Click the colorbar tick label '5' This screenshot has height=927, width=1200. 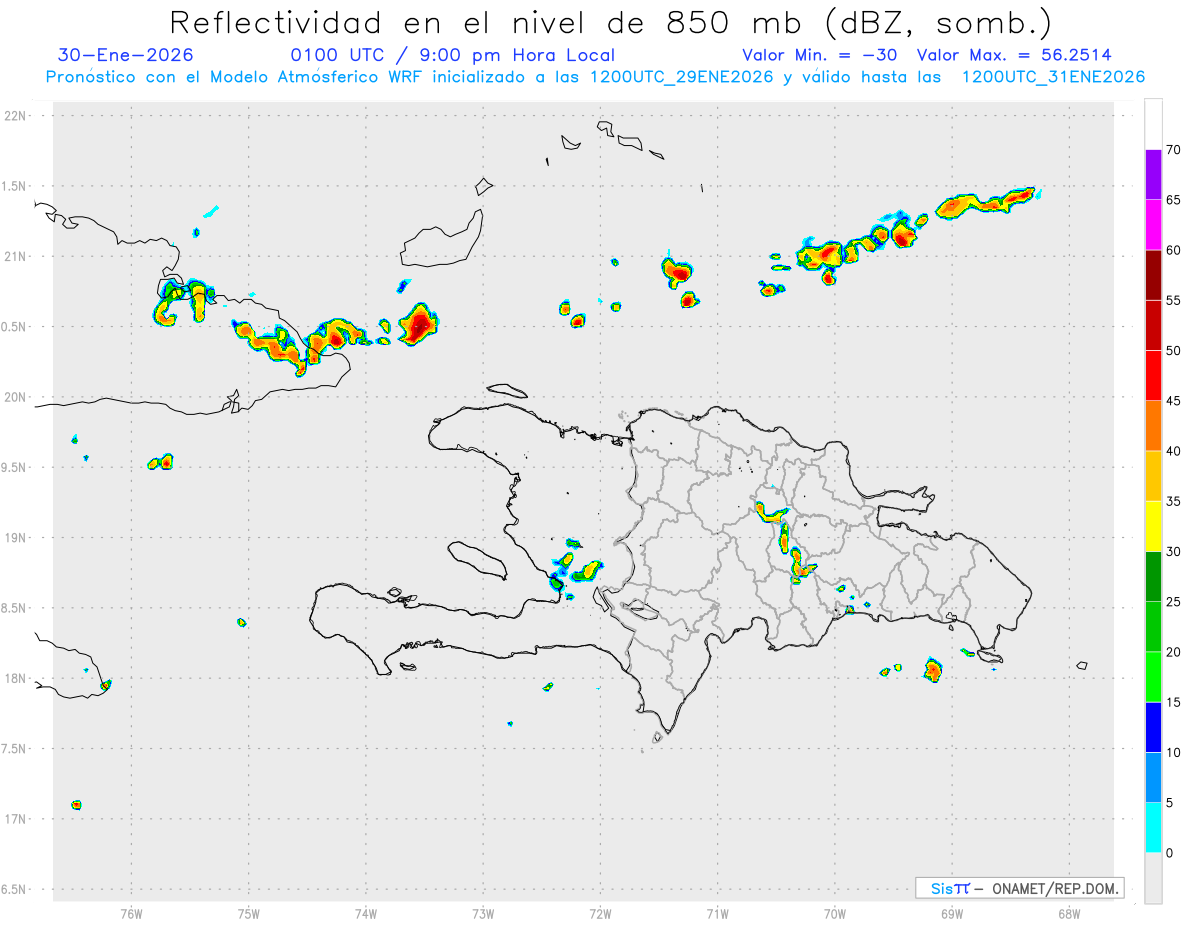click(1169, 803)
